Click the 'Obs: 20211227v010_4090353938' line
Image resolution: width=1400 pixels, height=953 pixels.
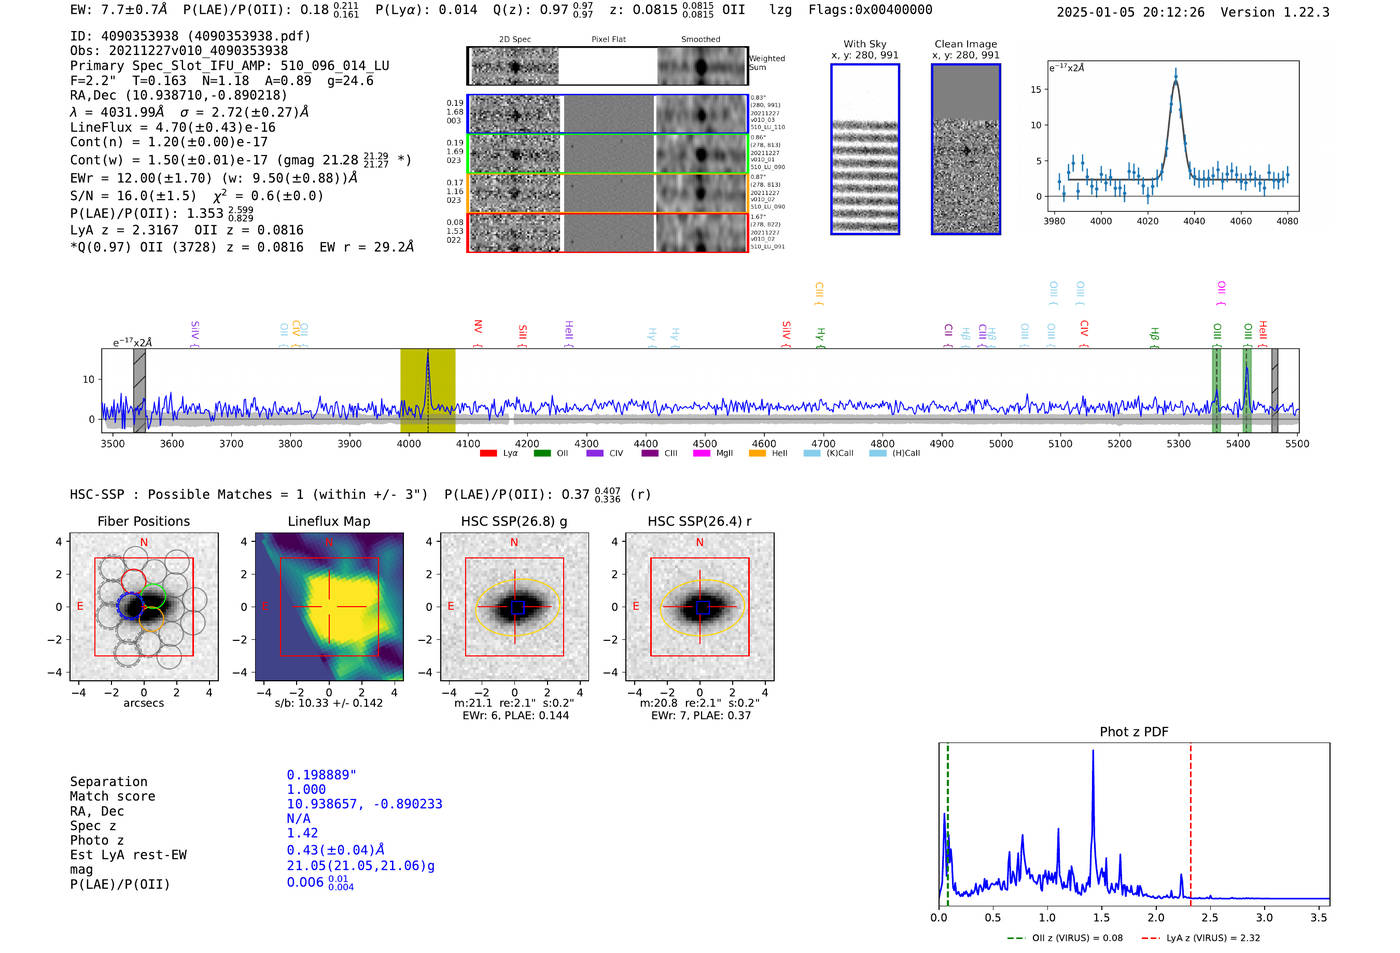179,51
